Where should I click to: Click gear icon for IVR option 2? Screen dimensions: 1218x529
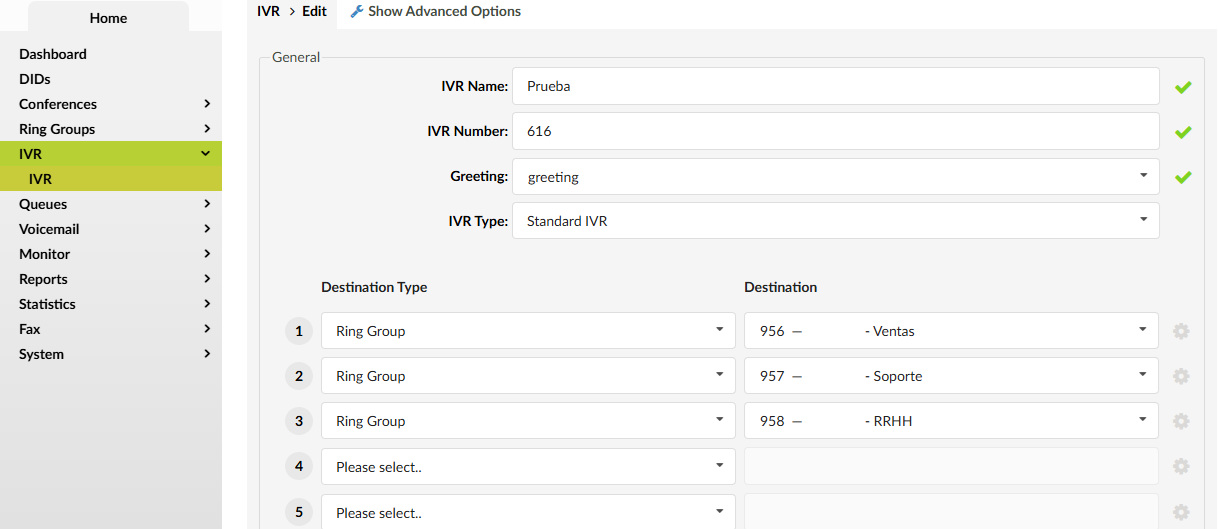(1181, 376)
